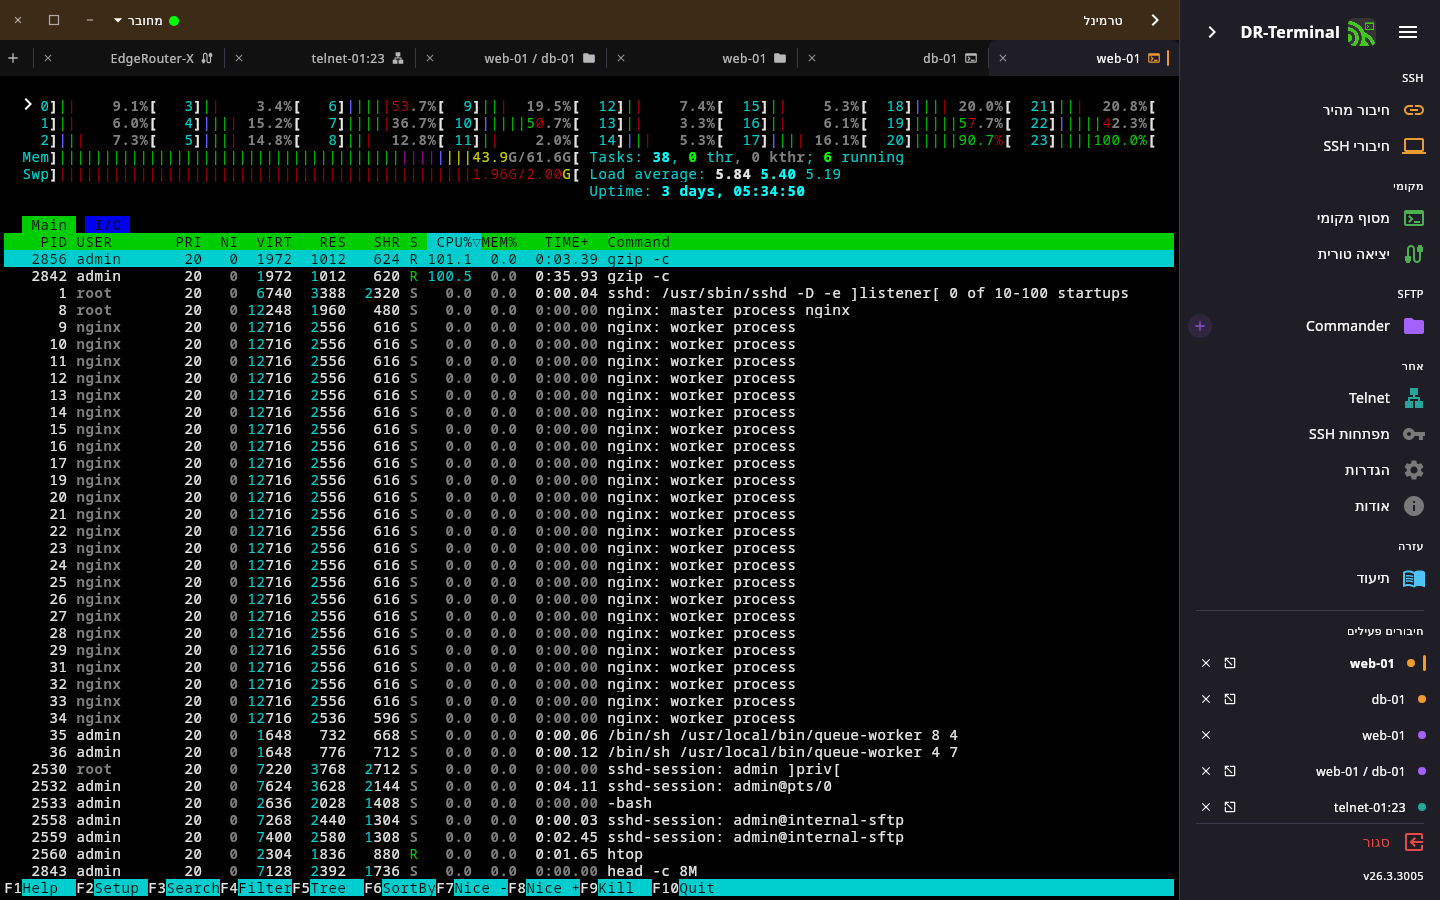
Task: Open the hamburger menu next to DR-Terminal
Action: click(1408, 32)
